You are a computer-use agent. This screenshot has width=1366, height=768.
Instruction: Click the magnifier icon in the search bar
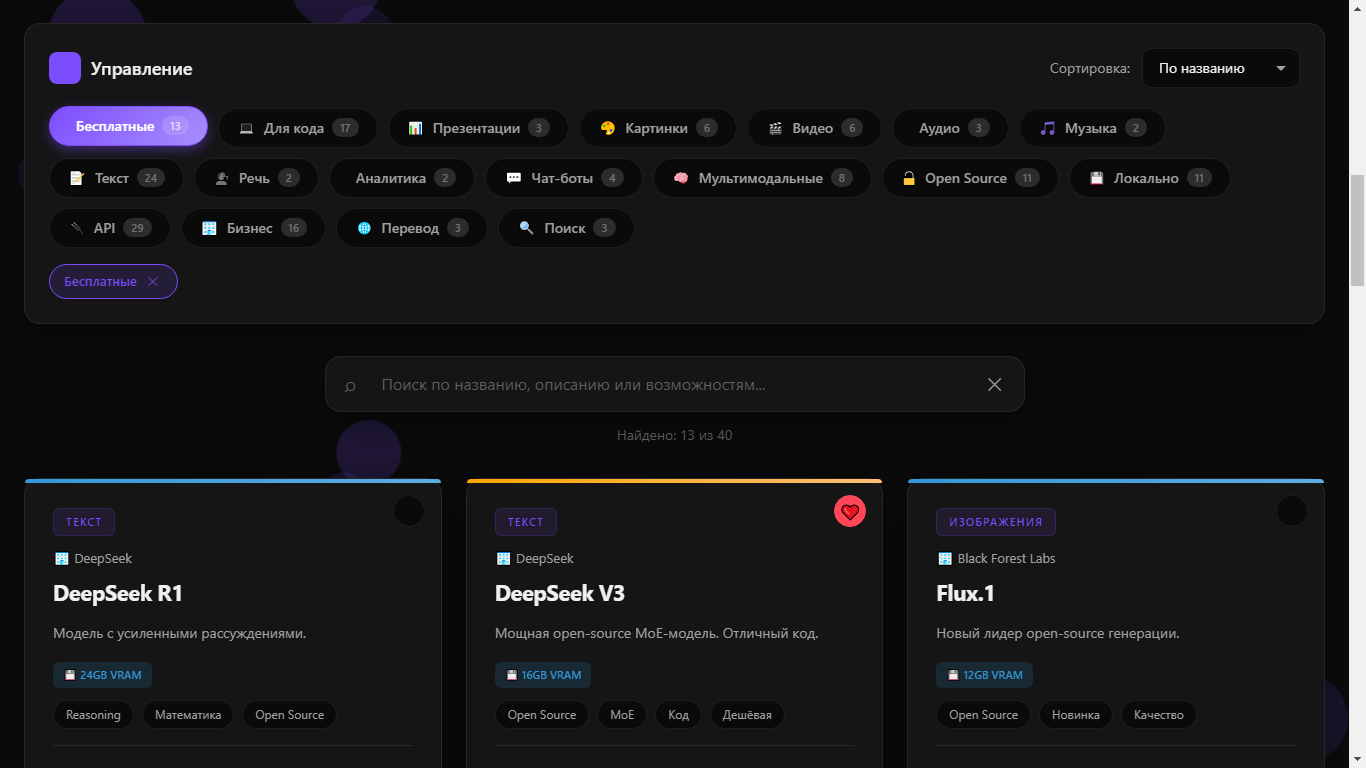click(x=350, y=386)
